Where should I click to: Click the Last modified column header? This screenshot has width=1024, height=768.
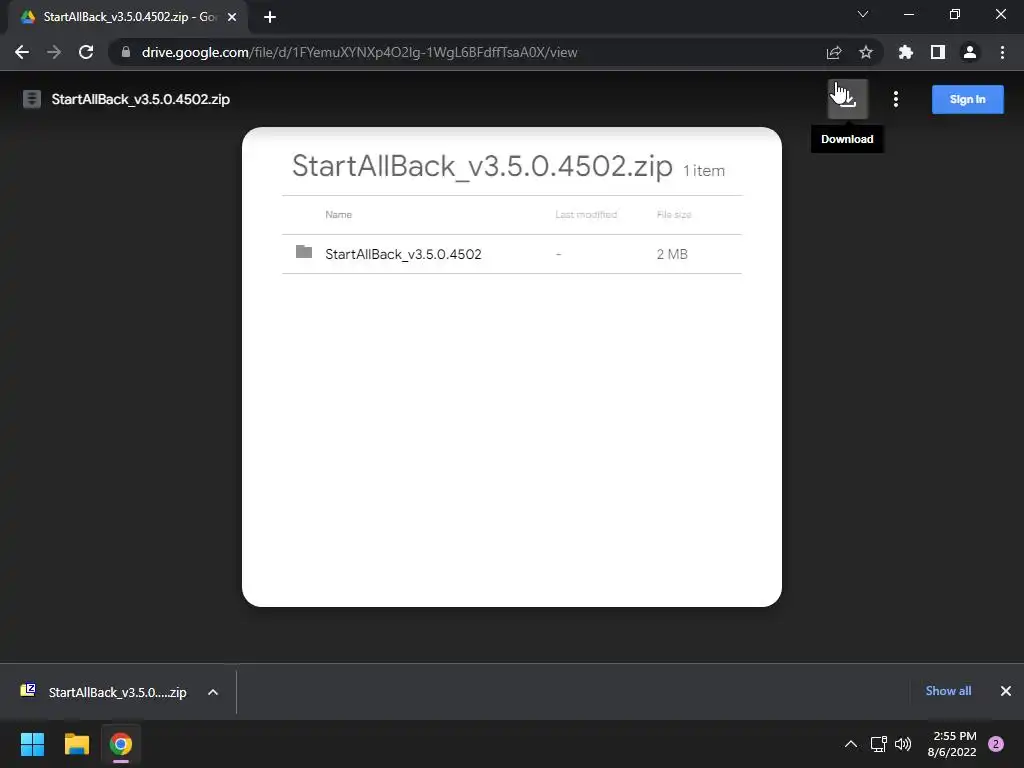pos(586,214)
